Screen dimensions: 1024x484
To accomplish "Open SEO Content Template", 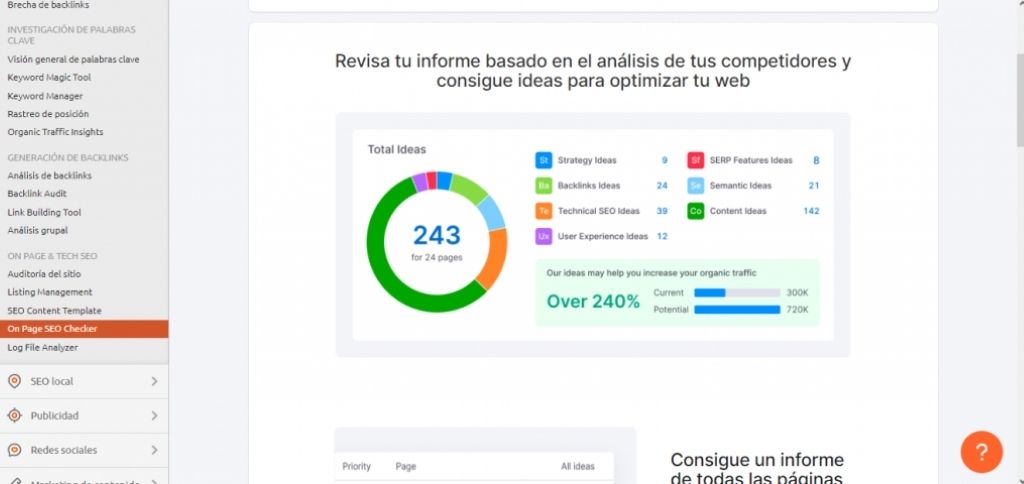I will tap(54, 311).
